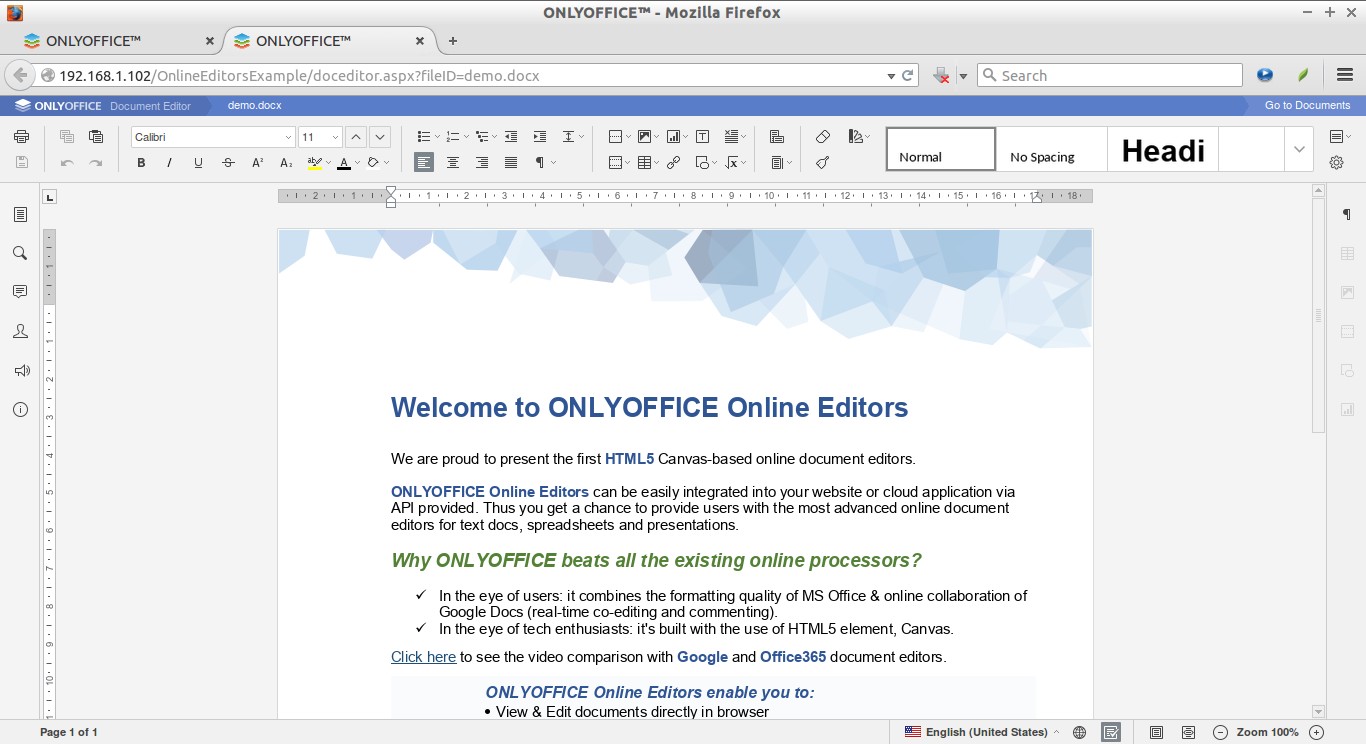Click the Mail Merge icon in toolbar
This screenshot has width=1366, height=744.
point(777,137)
